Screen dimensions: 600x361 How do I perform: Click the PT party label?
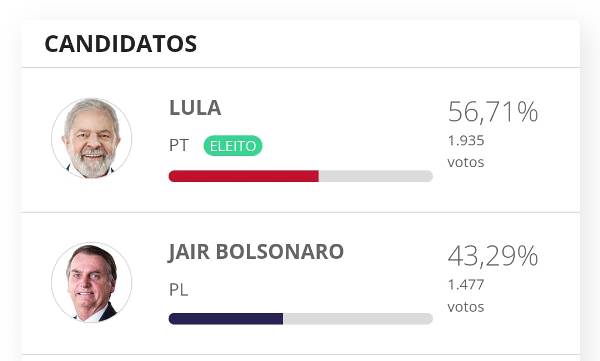point(179,145)
